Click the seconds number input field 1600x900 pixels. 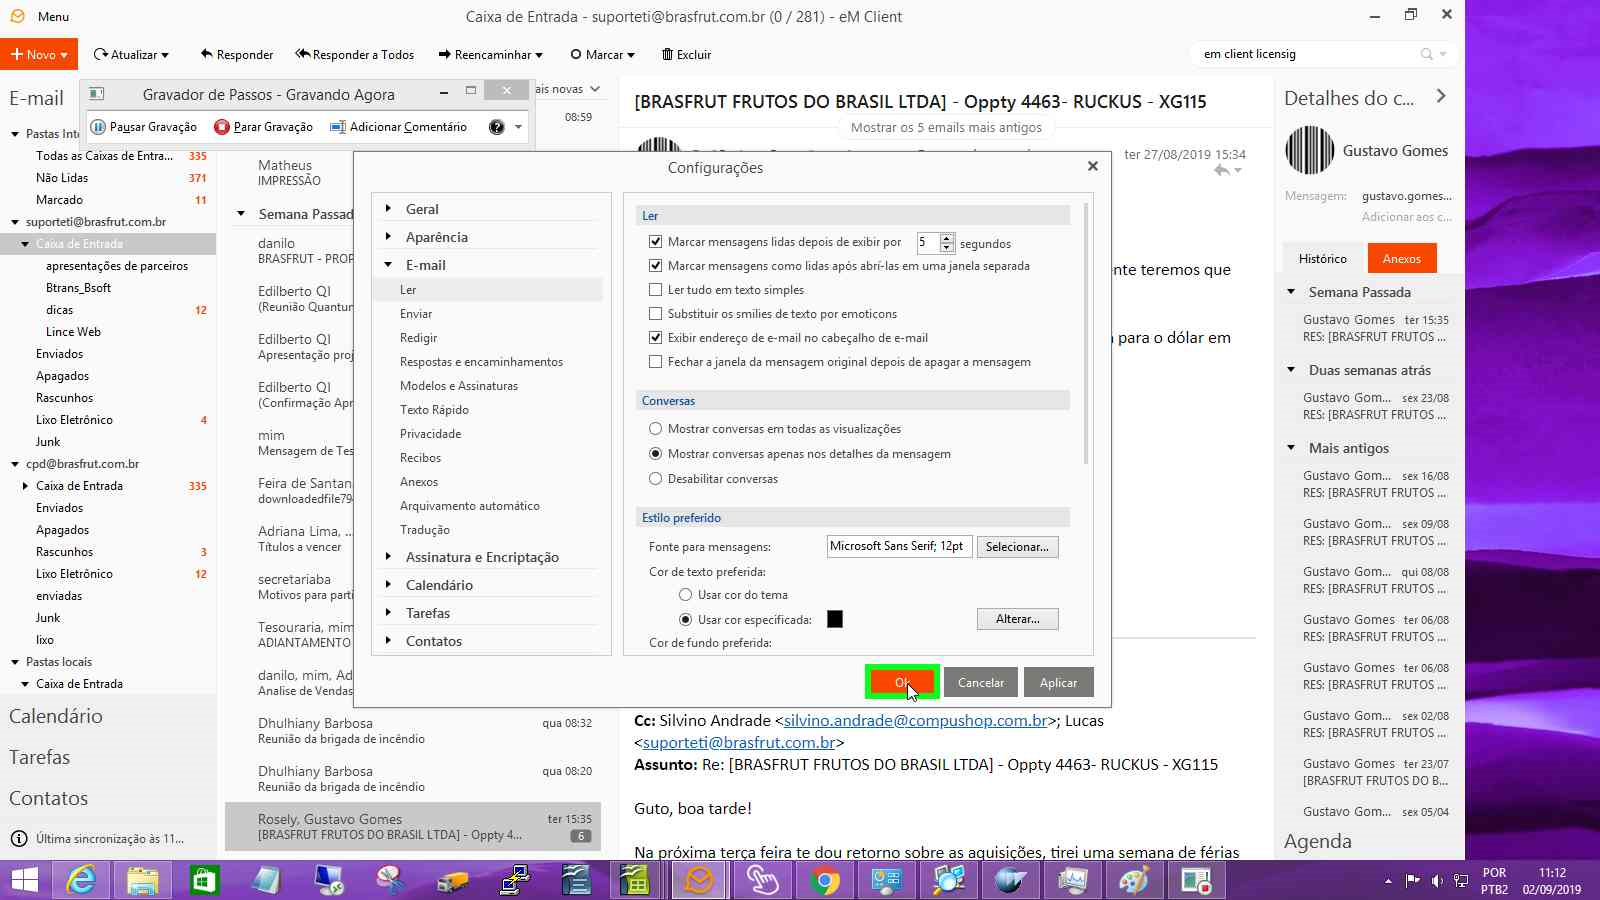[929, 242]
